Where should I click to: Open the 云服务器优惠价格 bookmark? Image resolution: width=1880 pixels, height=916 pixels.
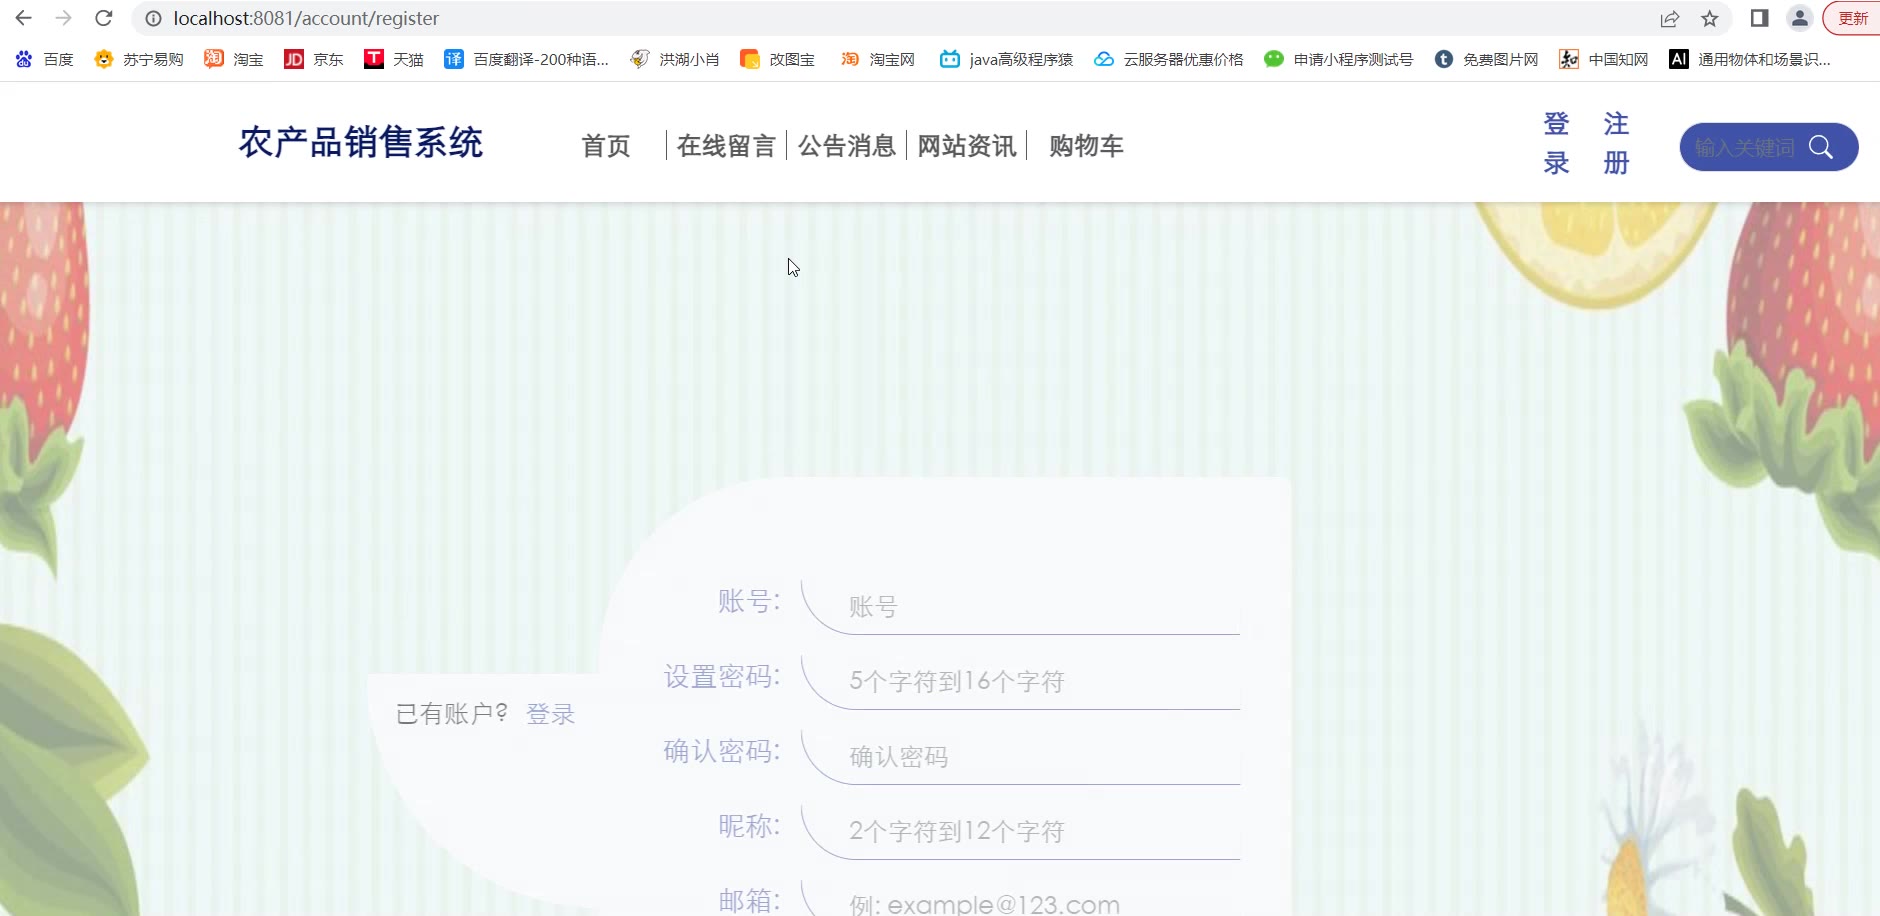(x=1169, y=59)
